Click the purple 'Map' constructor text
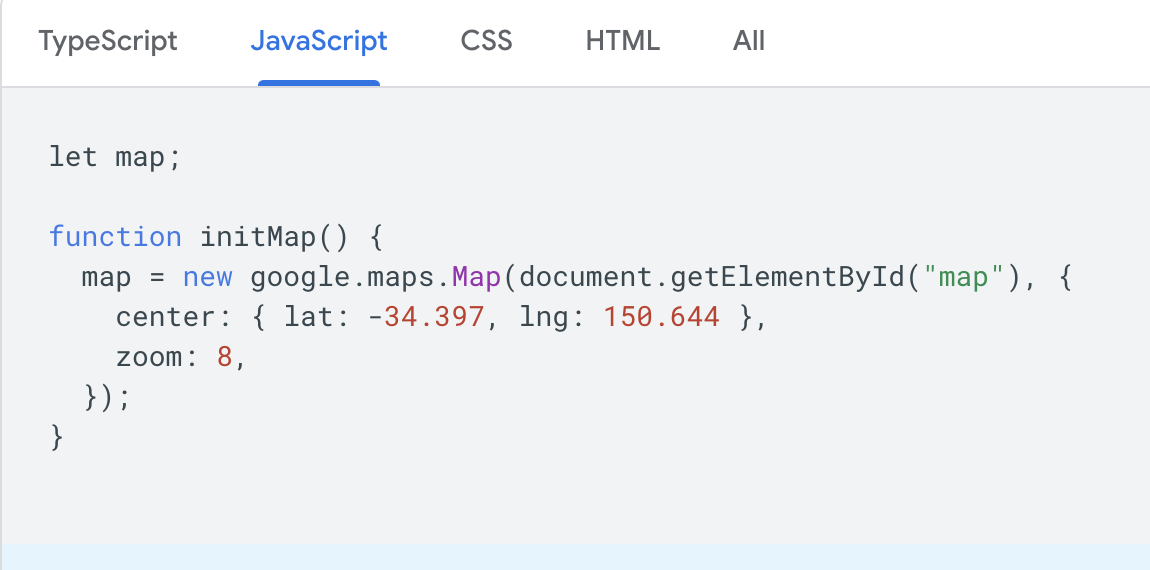Viewport: 1150px width, 570px height. pos(476,277)
